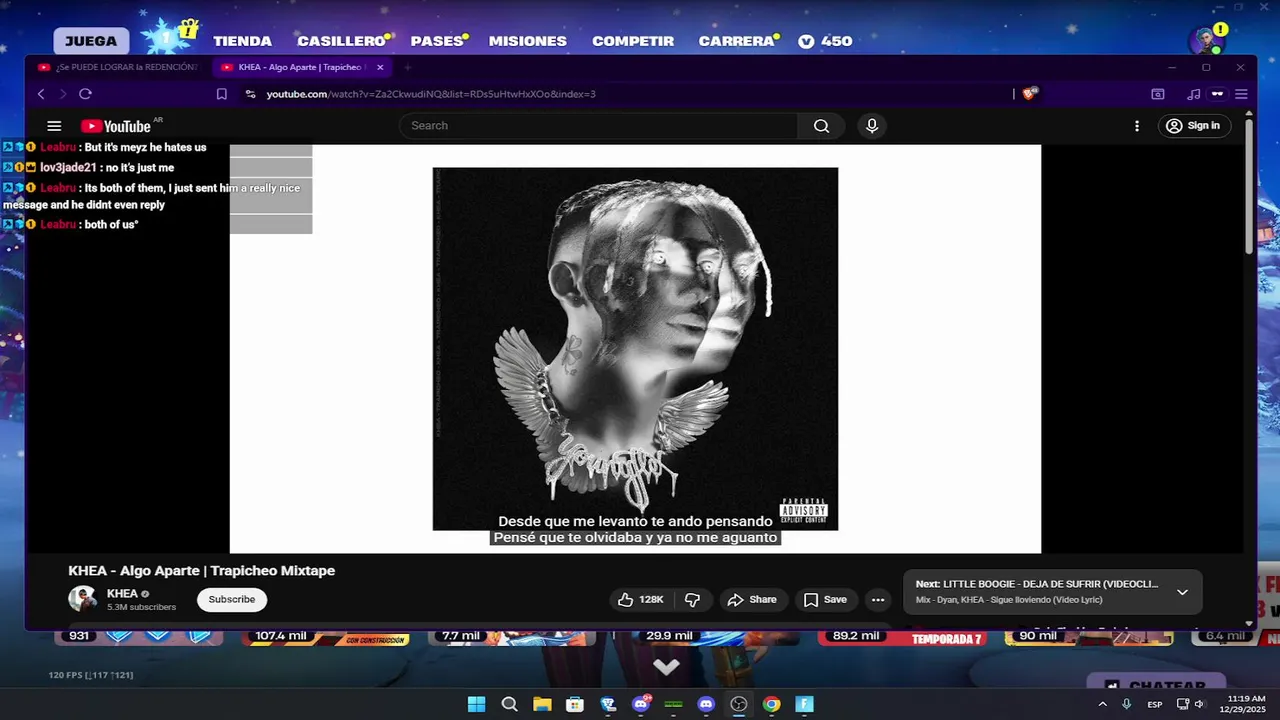Image resolution: width=1280 pixels, height=720 pixels.
Task: Open KHEA channel avatar
Action: tap(82, 599)
